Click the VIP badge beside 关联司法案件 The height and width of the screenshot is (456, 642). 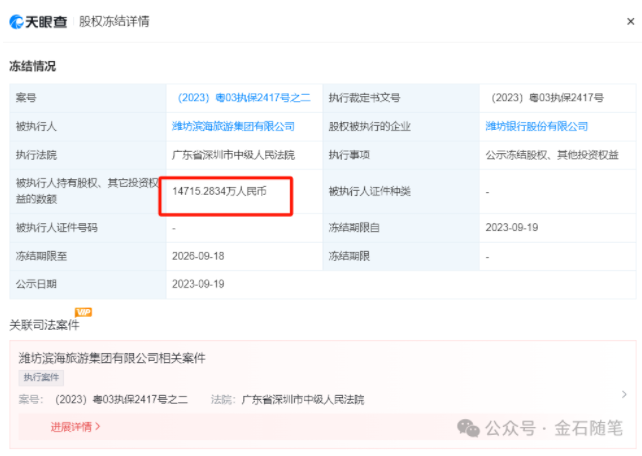[x=84, y=312]
